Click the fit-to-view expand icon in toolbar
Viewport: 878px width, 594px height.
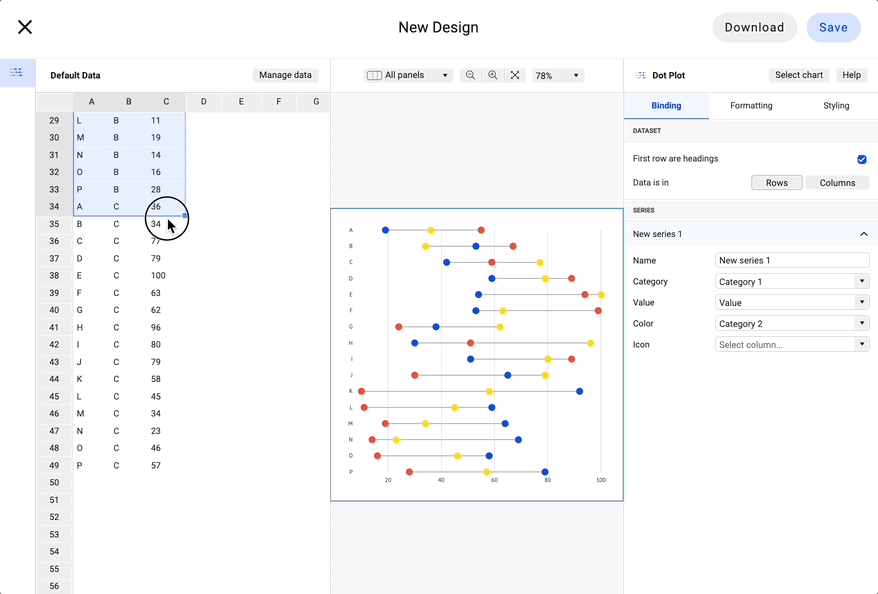(514, 75)
